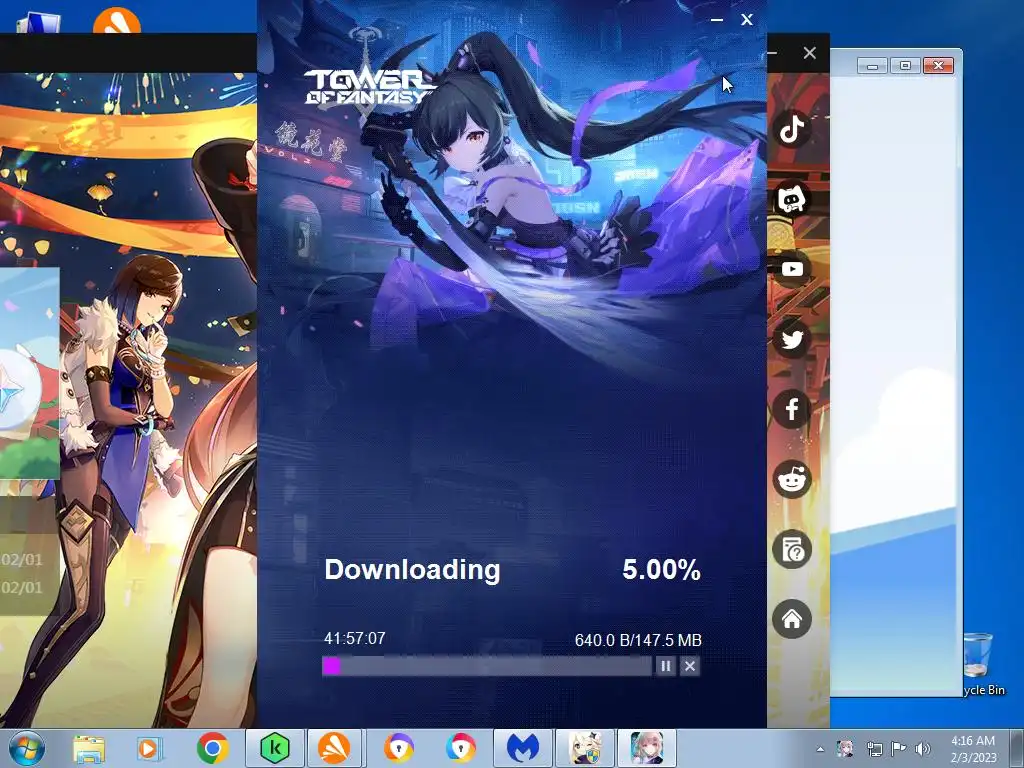The image size is (1024, 768).
Task: Select the Recycle Bin desktop icon
Action: pyautogui.click(x=982, y=664)
